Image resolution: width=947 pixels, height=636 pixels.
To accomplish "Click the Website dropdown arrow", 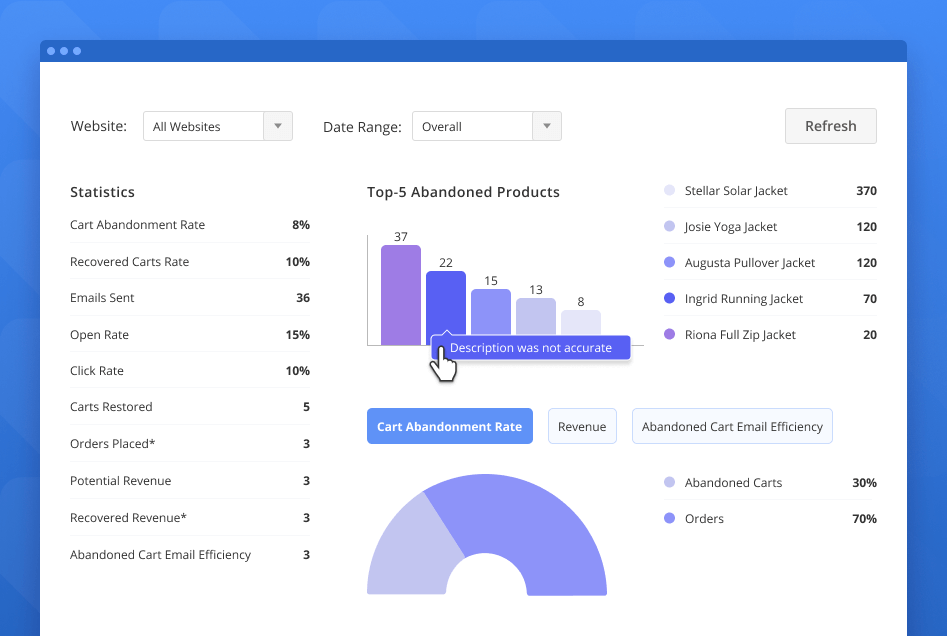I will [277, 126].
